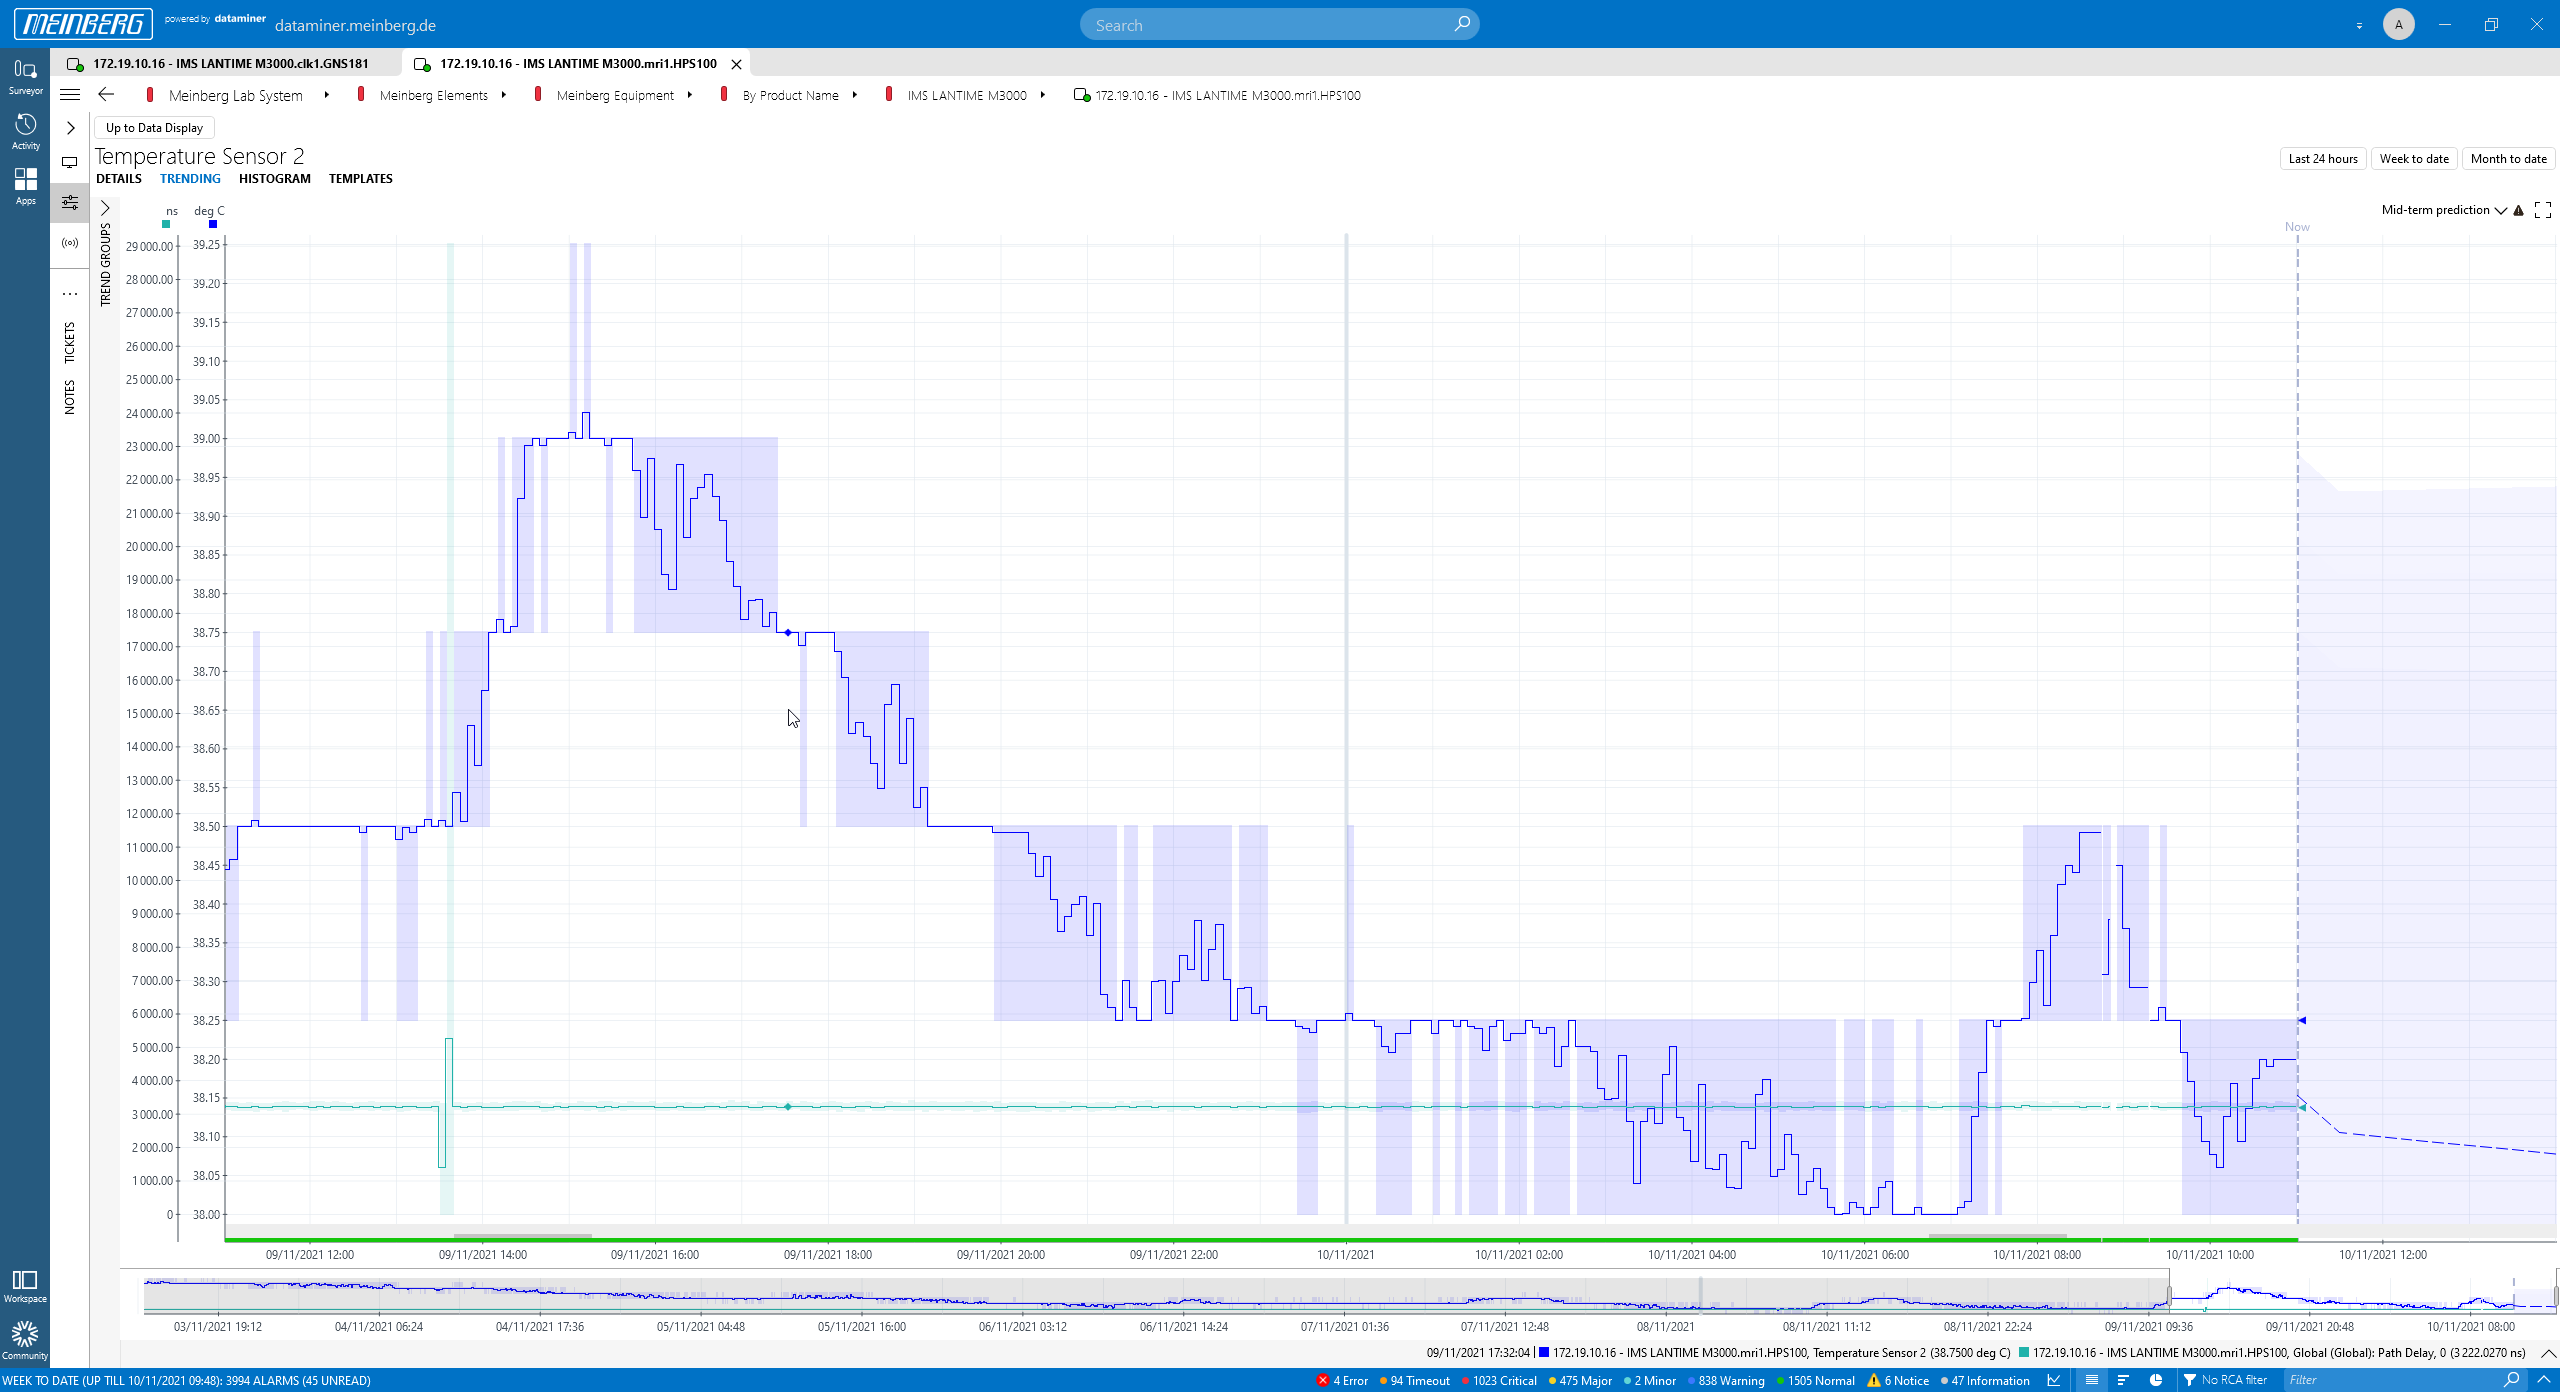Open the Activity sidebar module

(25, 132)
